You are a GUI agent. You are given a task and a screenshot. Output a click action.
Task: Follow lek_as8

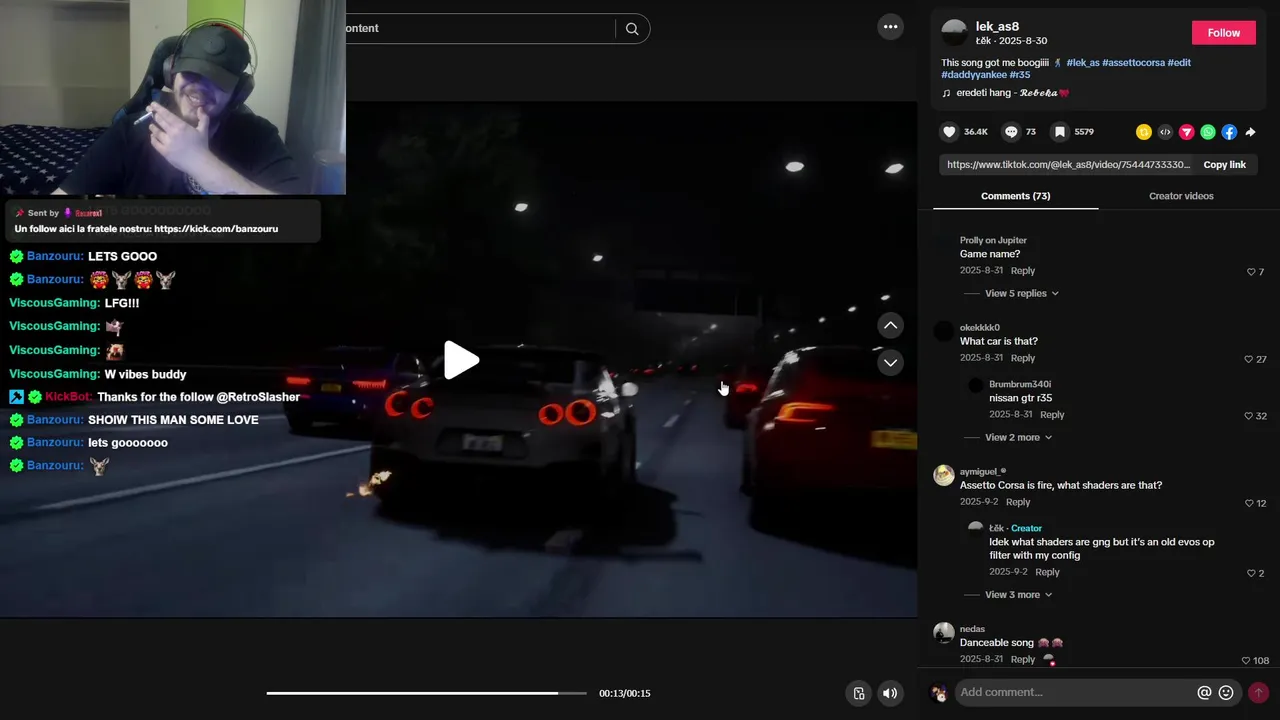(1223, 33)
